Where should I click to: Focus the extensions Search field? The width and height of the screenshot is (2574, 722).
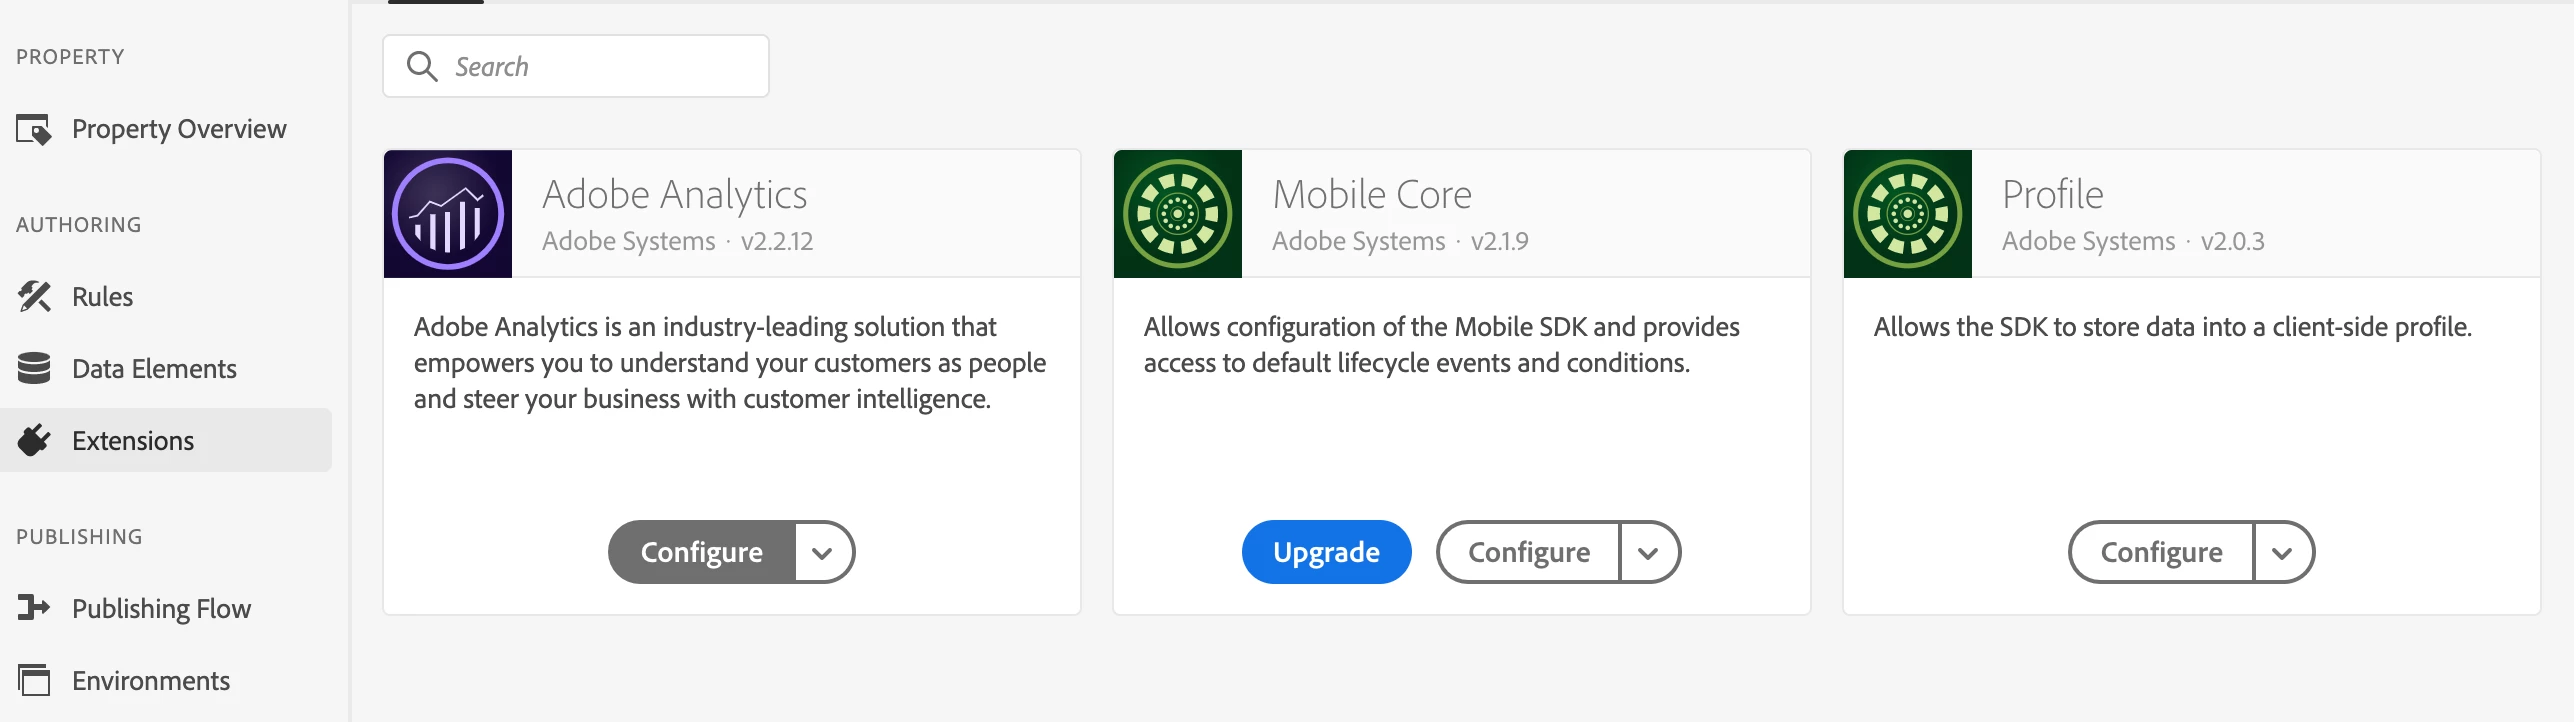pyautogui.click(x=600, y=67)
